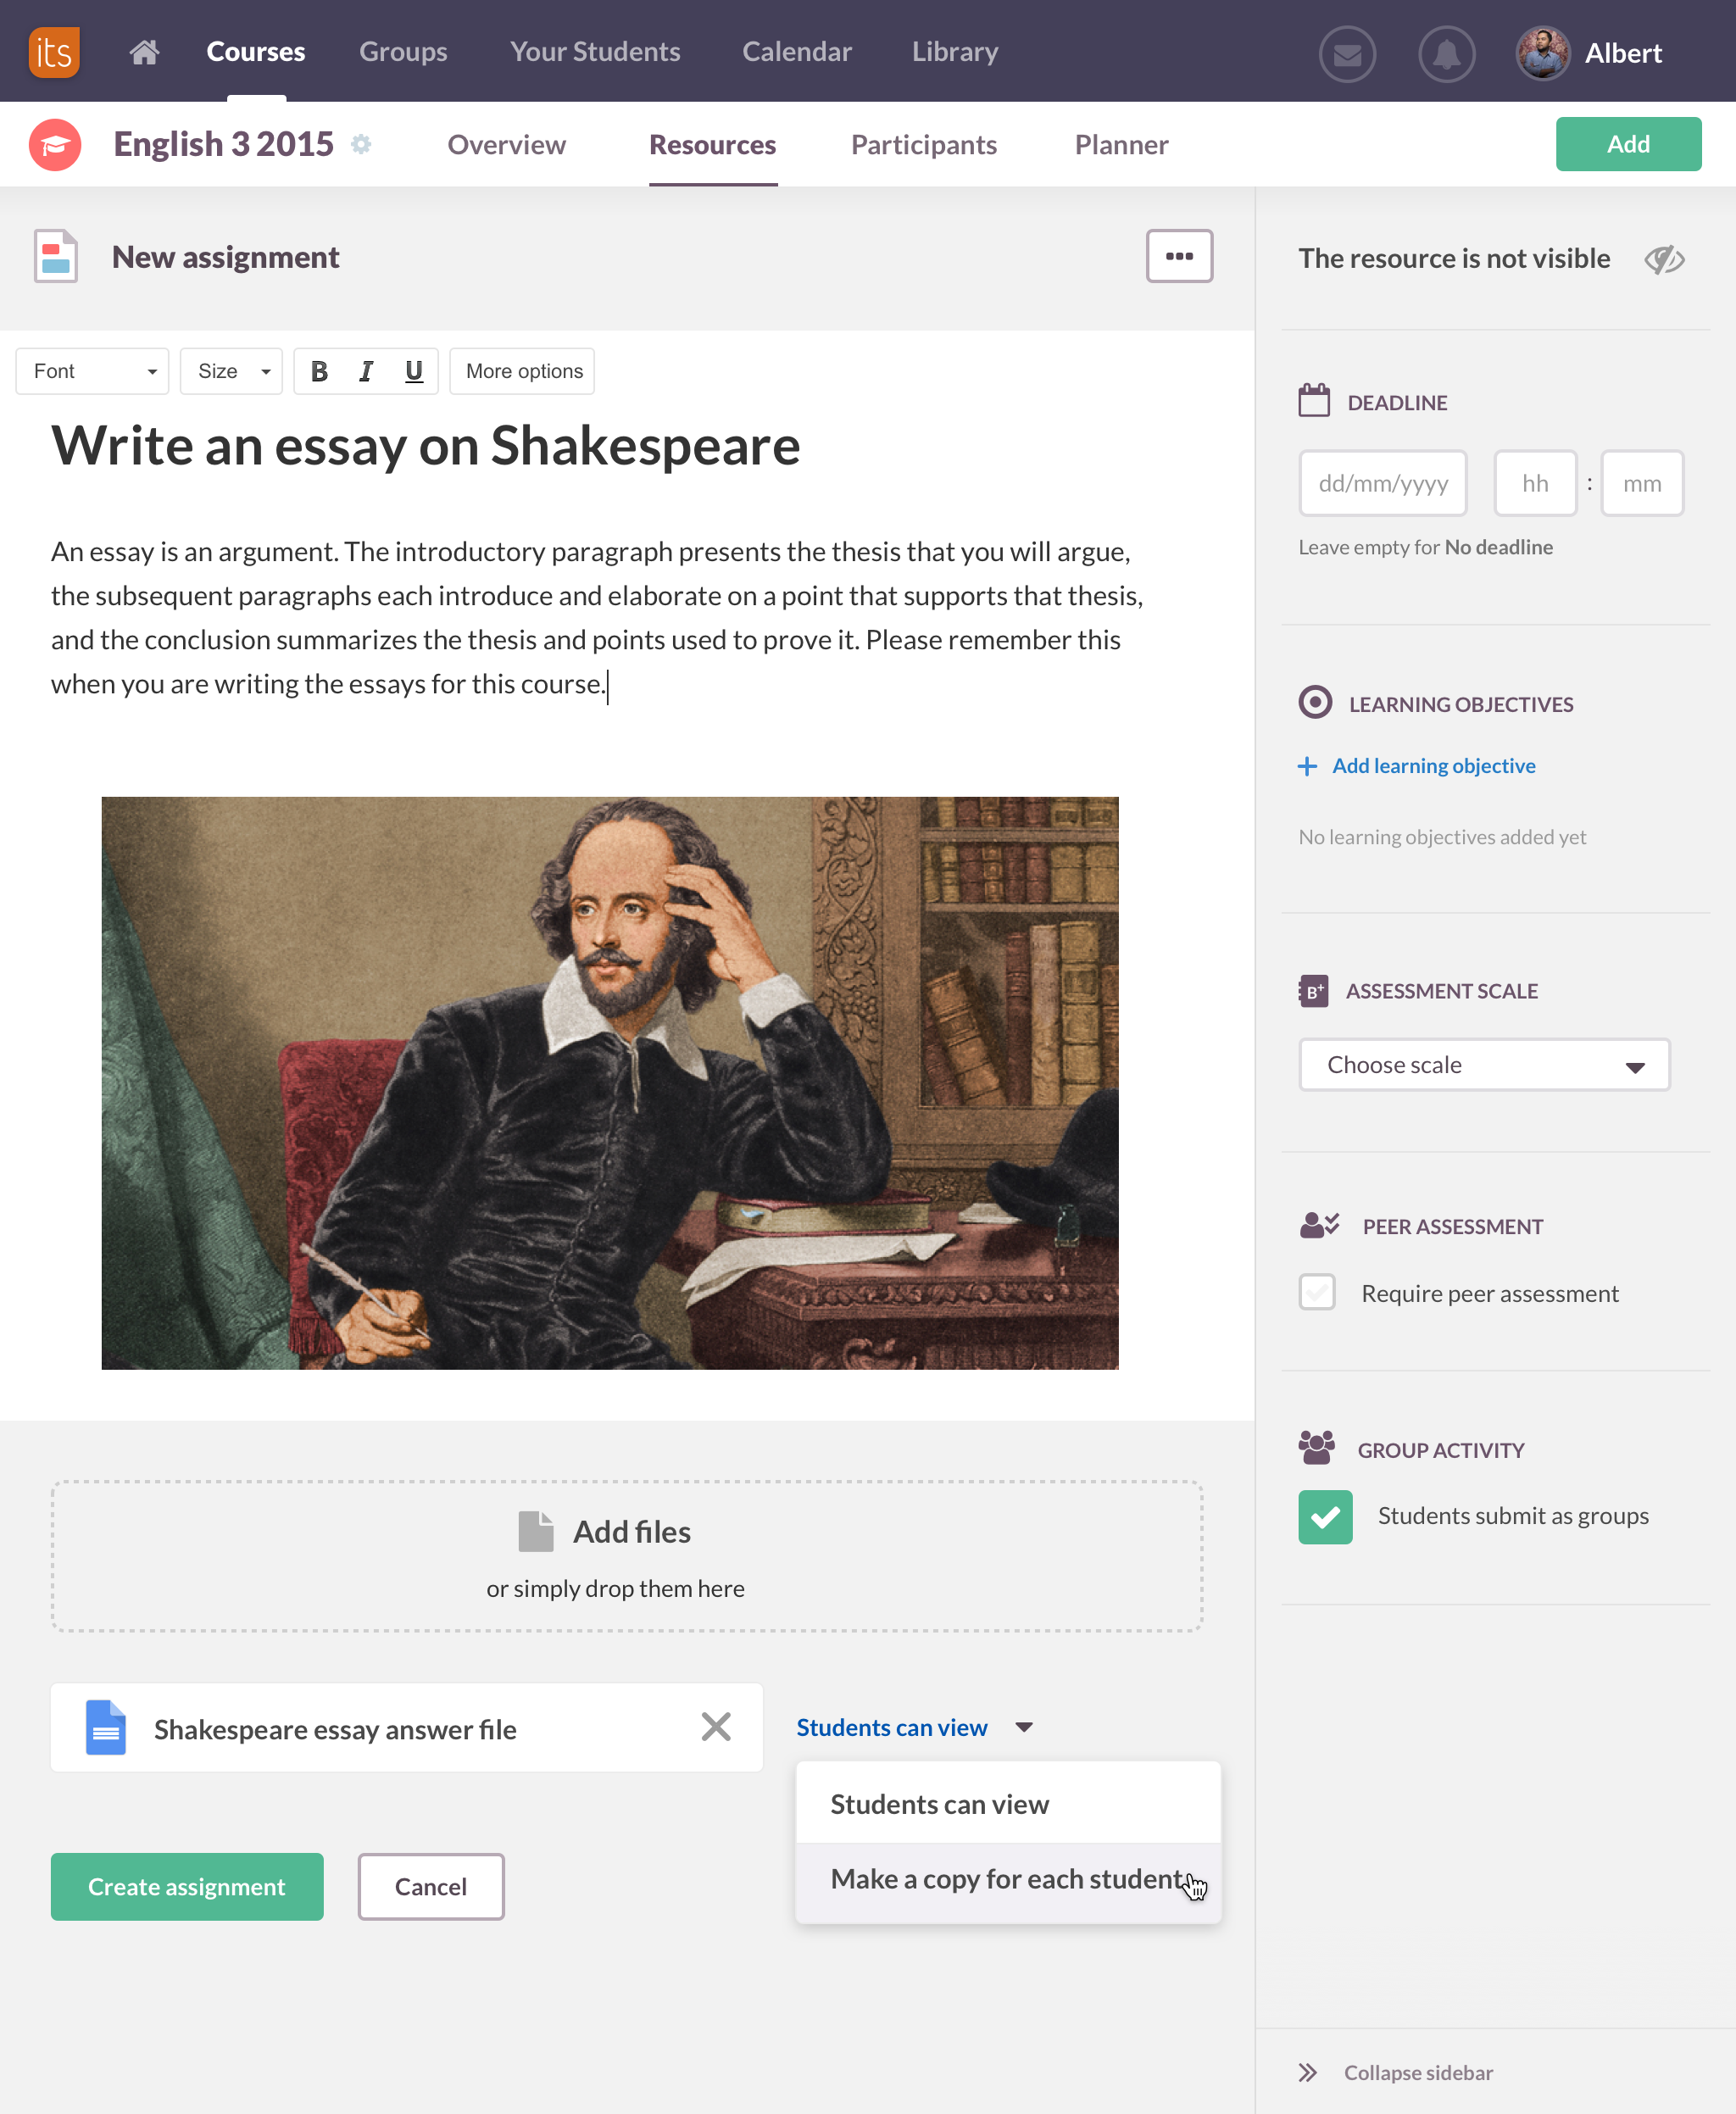Switch to the Participants tab
1736x2114 pixels.
pyautogui.click(x=923, y=145)
